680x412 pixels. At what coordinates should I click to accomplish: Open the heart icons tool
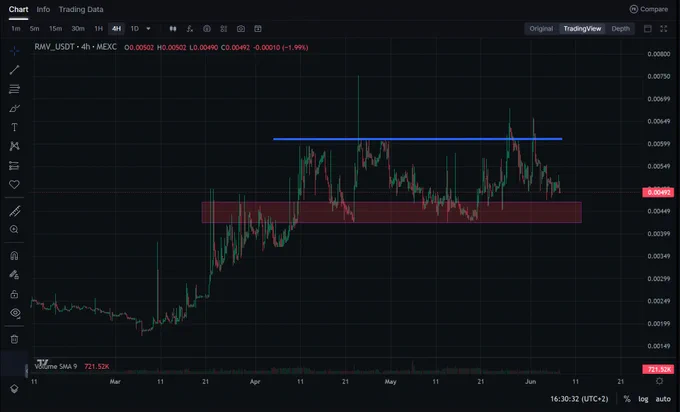point(14,184)
